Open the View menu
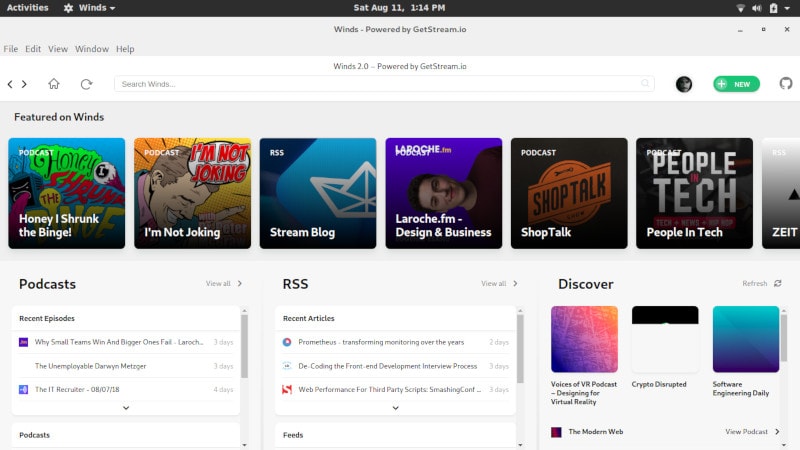The width and height of the screenshot is (800, 450). click(58, 49)
